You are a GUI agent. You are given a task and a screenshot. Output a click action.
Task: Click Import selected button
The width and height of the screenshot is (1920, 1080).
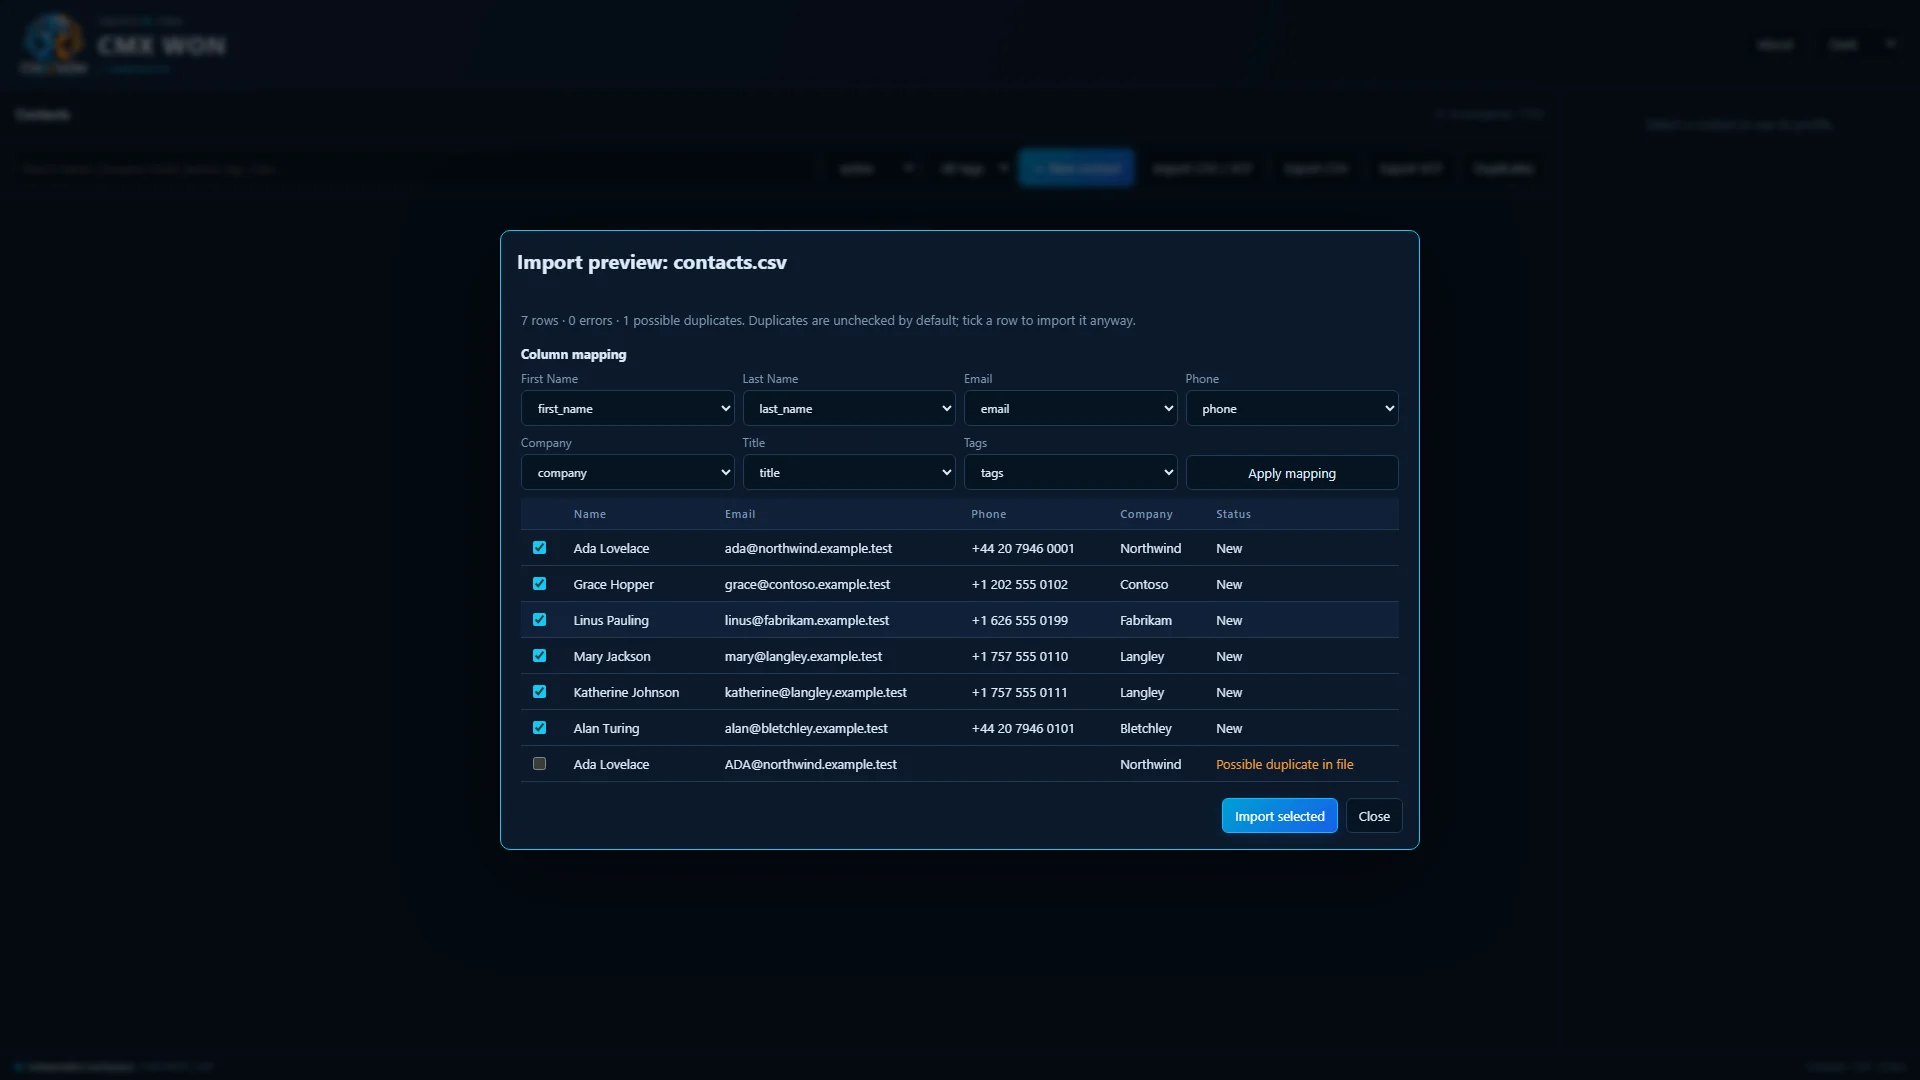[1279, 816]
